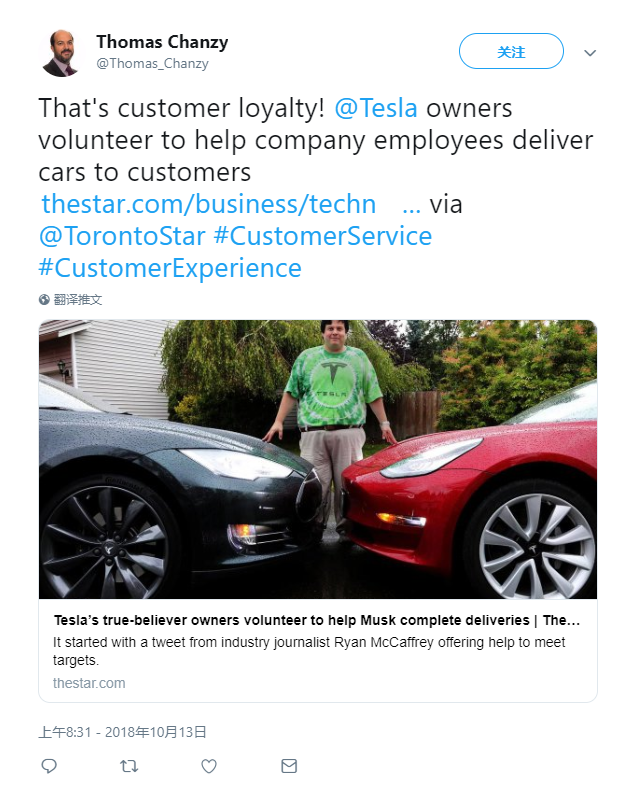Visit the @TorontoStar profile mention
The height and width of the screenshot is (791, 637).
122,236
